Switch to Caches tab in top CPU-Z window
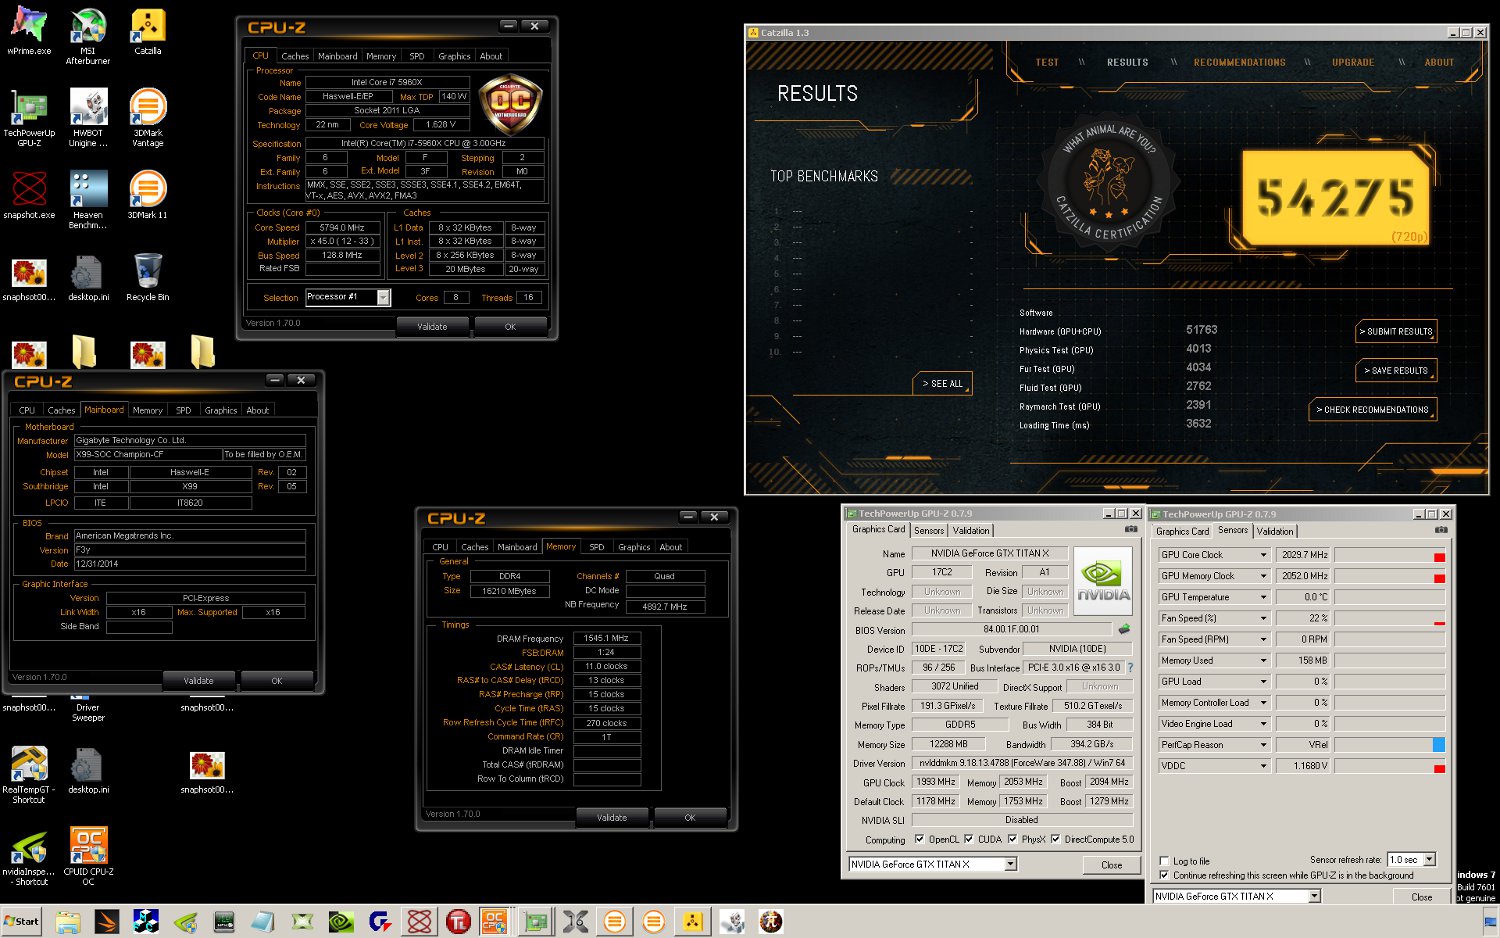This screenshot has width=1500, height=938. [x=295, y=56]
